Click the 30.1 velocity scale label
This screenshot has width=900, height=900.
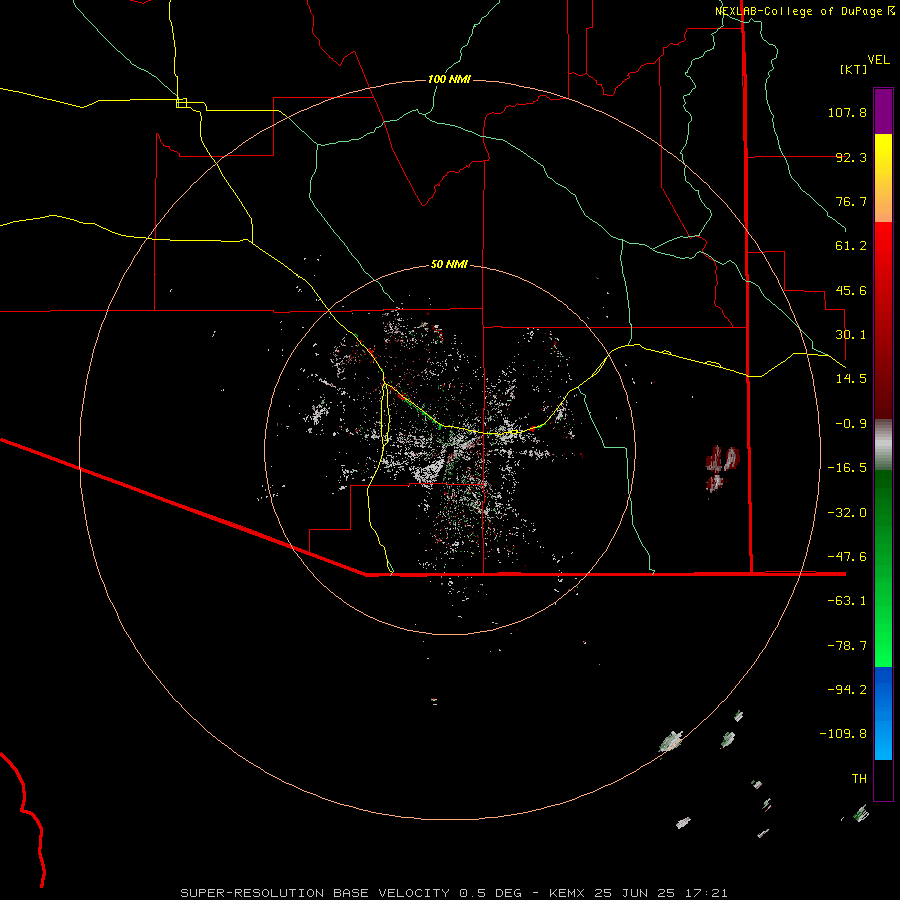851,335
